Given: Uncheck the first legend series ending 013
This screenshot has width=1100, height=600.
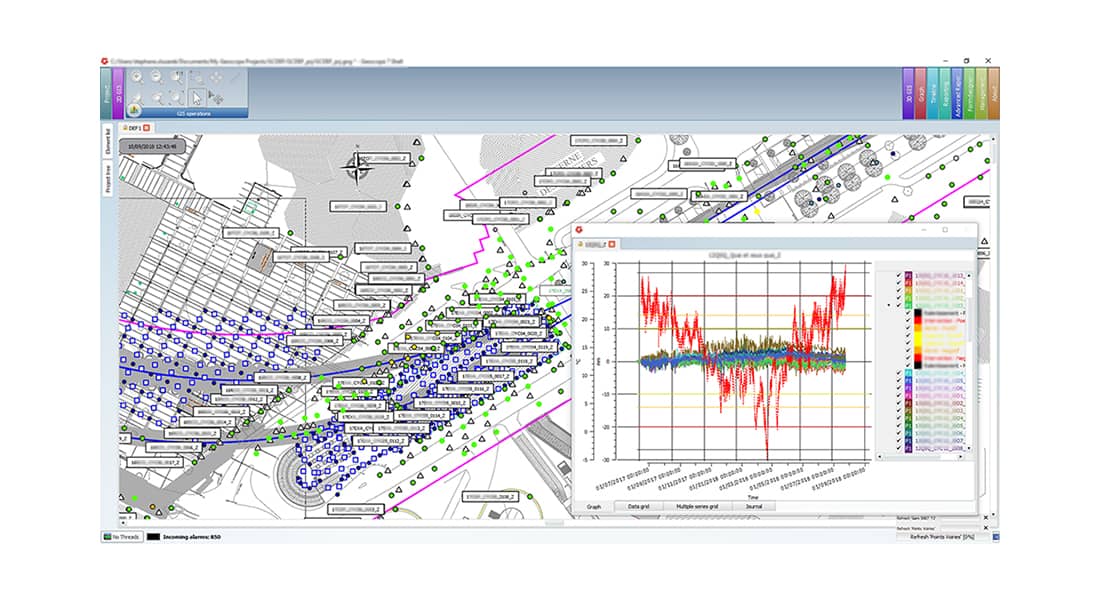Looking at the screenshot, I should coord(899,276).
